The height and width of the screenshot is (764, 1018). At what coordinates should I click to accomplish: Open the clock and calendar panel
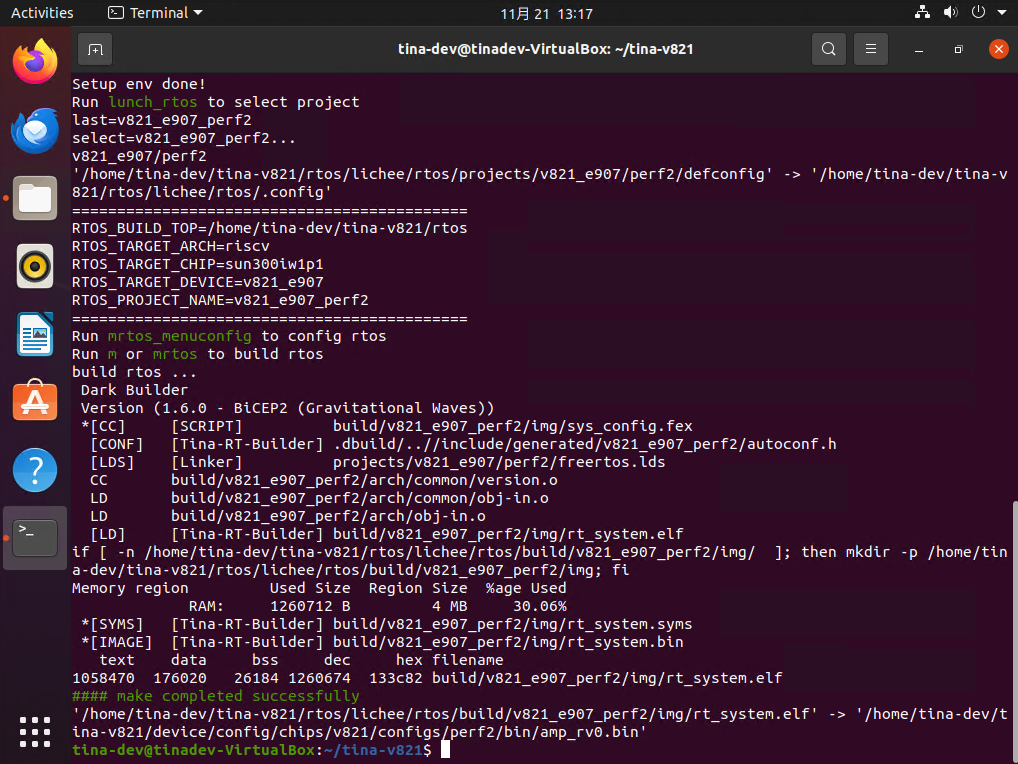pos(546,13)
